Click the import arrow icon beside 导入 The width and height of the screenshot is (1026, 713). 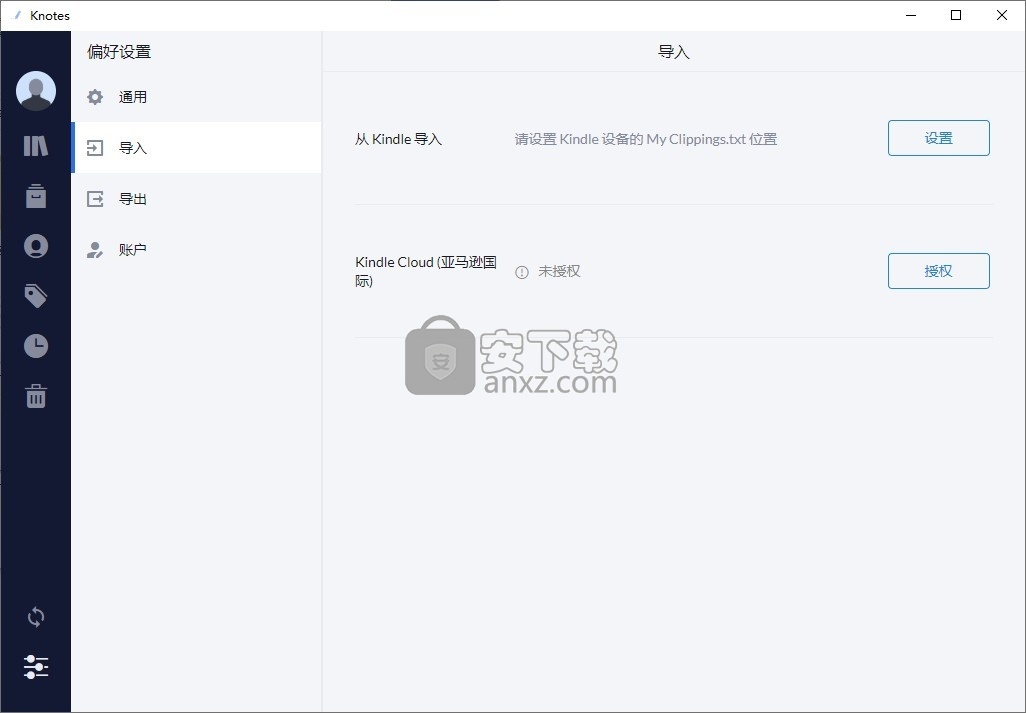point(95,148)
